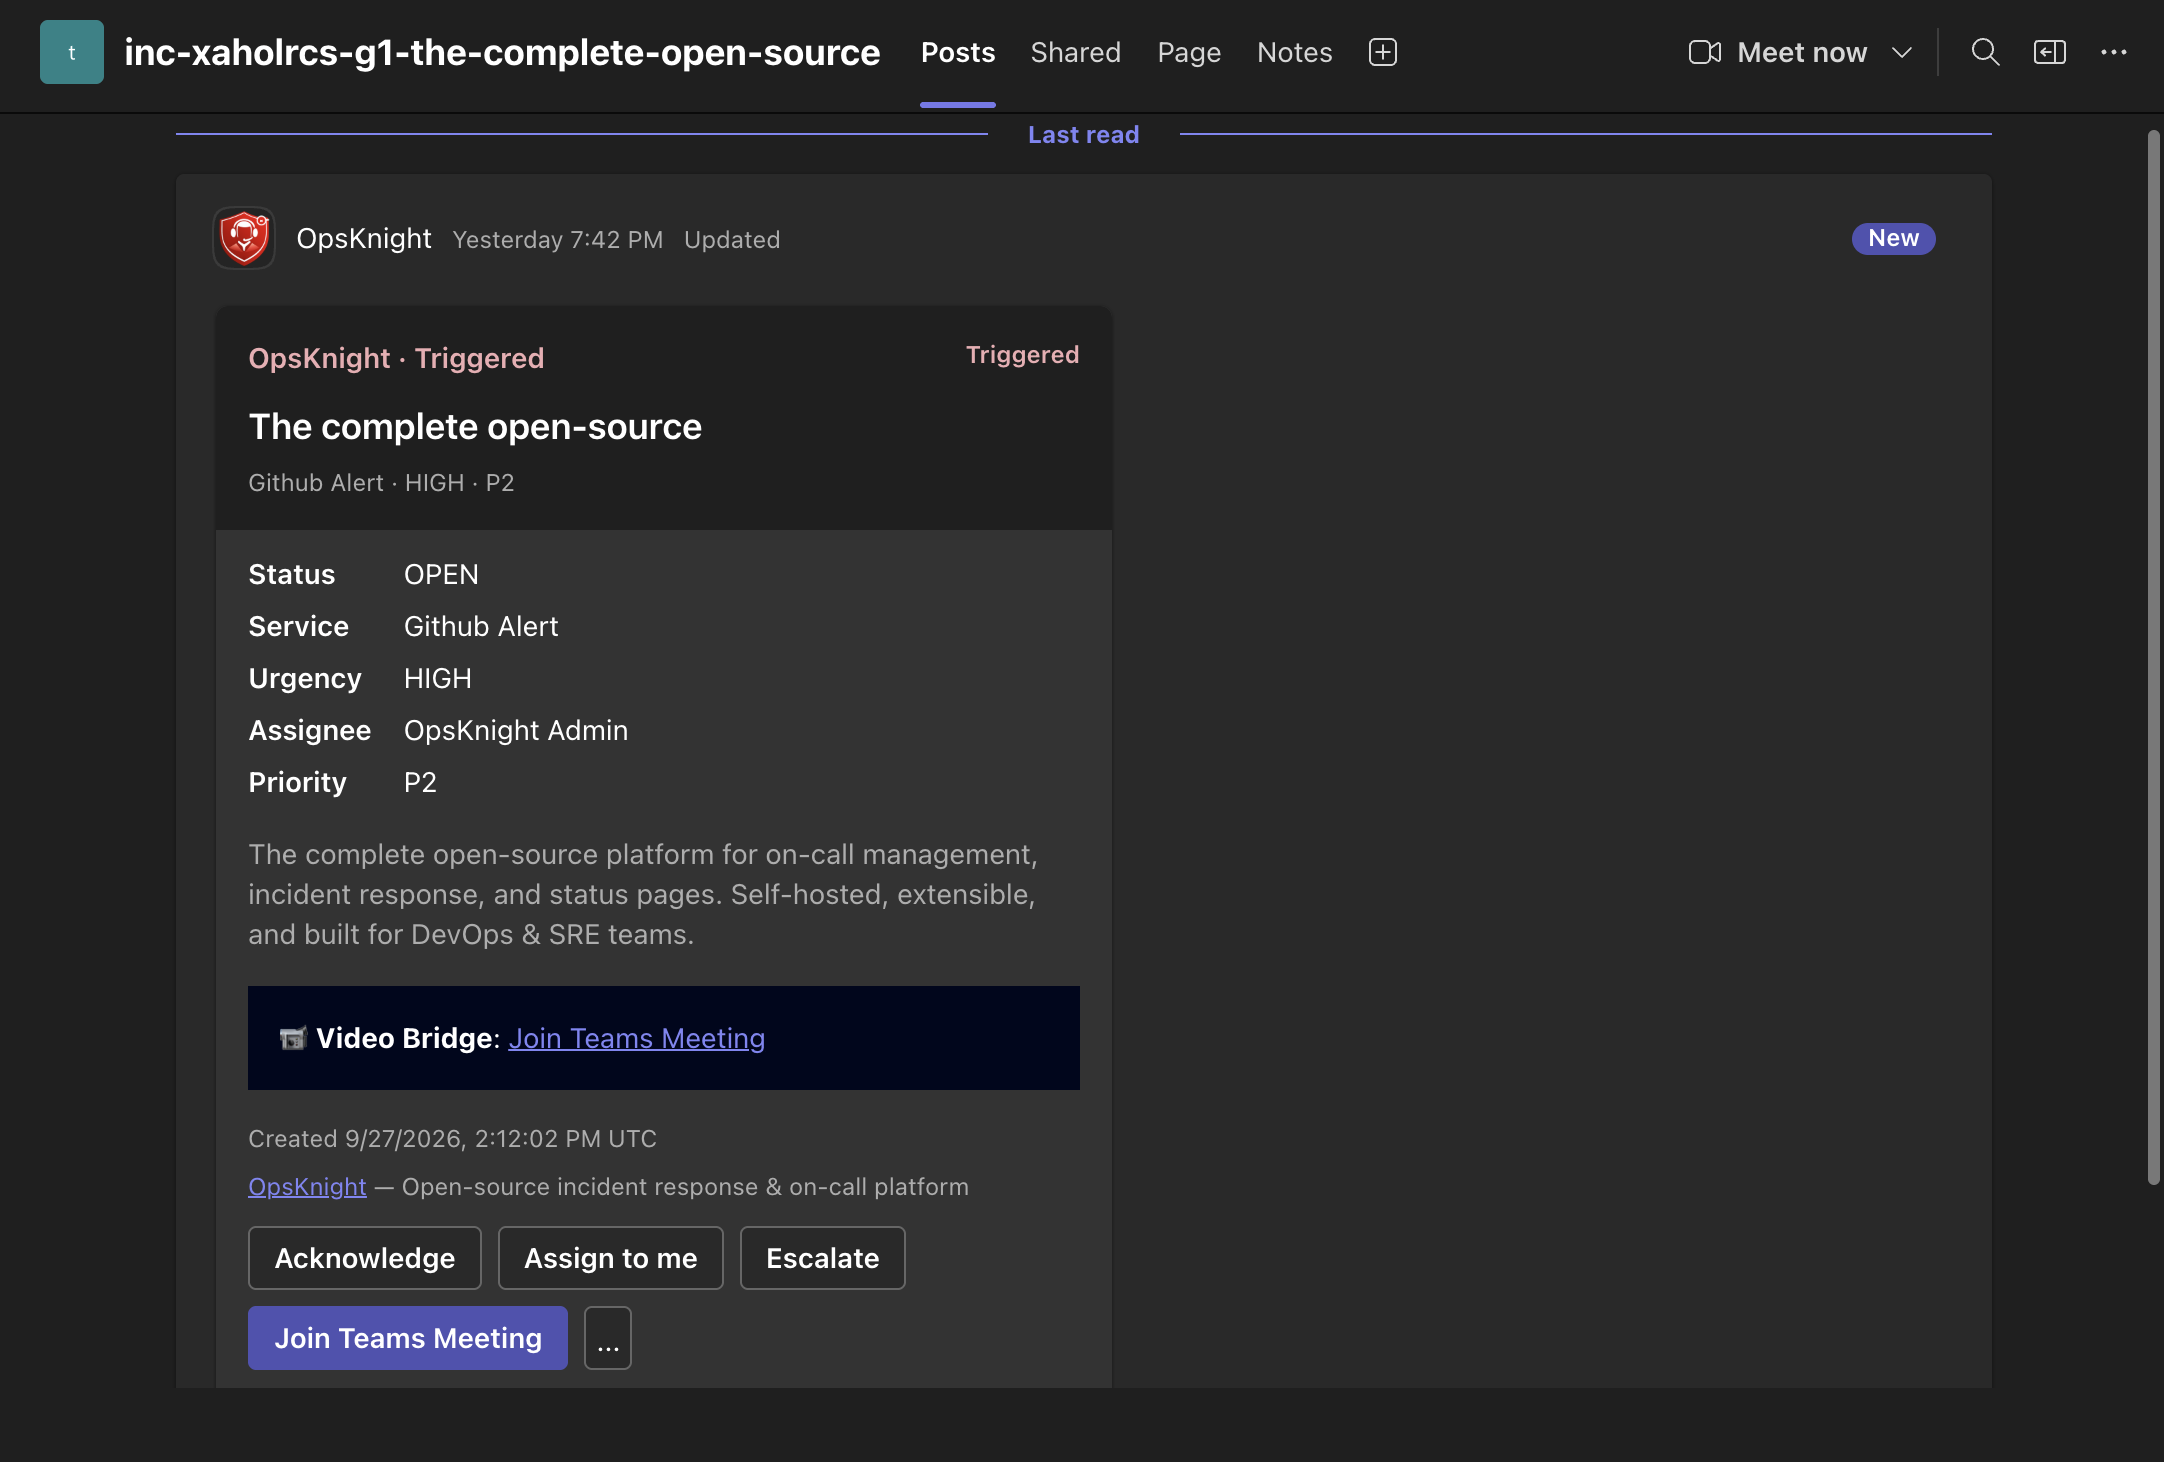Image resolution: width=2164 pixels, height=1462 pixels.
Task: Click the purple Join Teams Meeting button
Action: [x=408, y=1338]
